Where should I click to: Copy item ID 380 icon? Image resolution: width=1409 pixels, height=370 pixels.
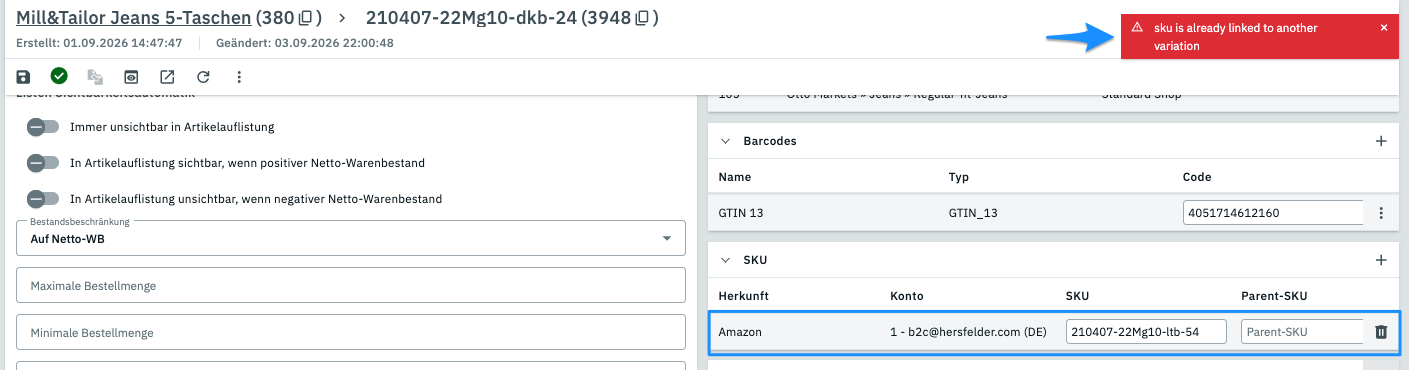[306, 18]
